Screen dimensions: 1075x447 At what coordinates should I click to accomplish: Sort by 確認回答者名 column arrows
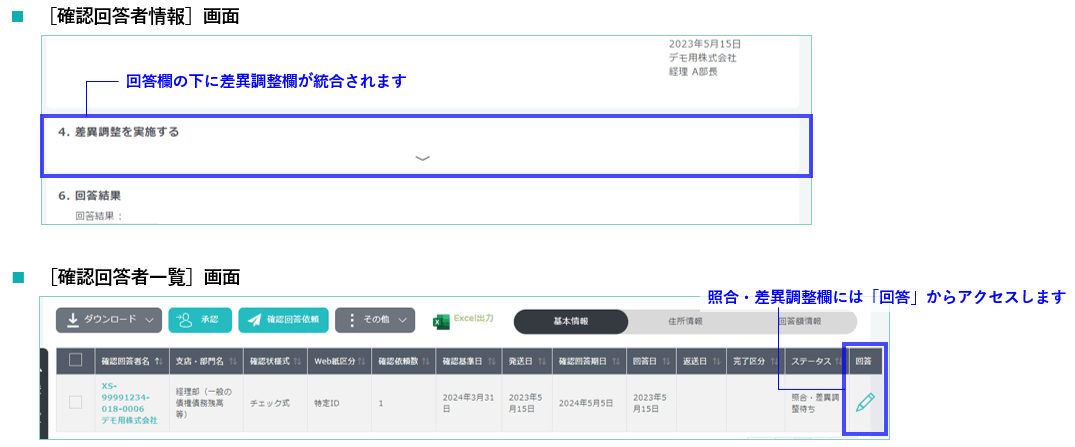point(156,360)
